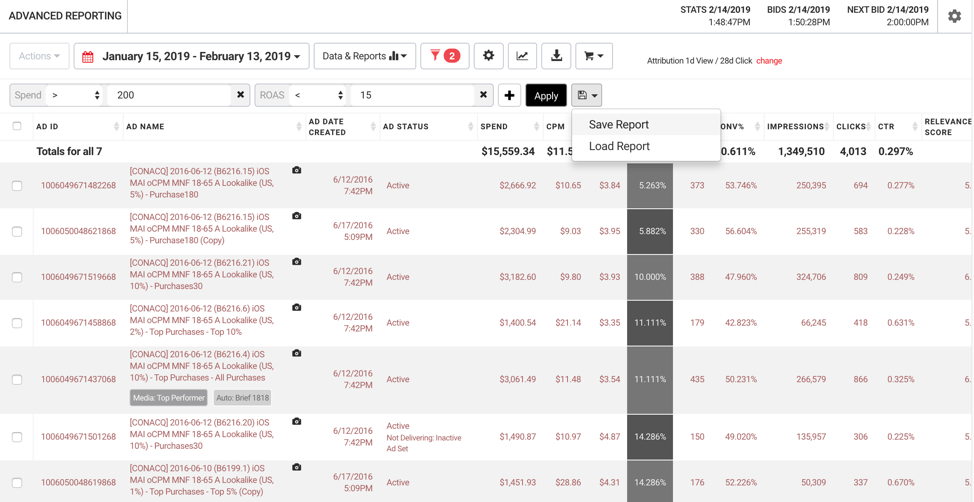Screen dimensions: 974x502
Task: Sort by IMPRESSIONS column arrows
Action: point(828,127)
